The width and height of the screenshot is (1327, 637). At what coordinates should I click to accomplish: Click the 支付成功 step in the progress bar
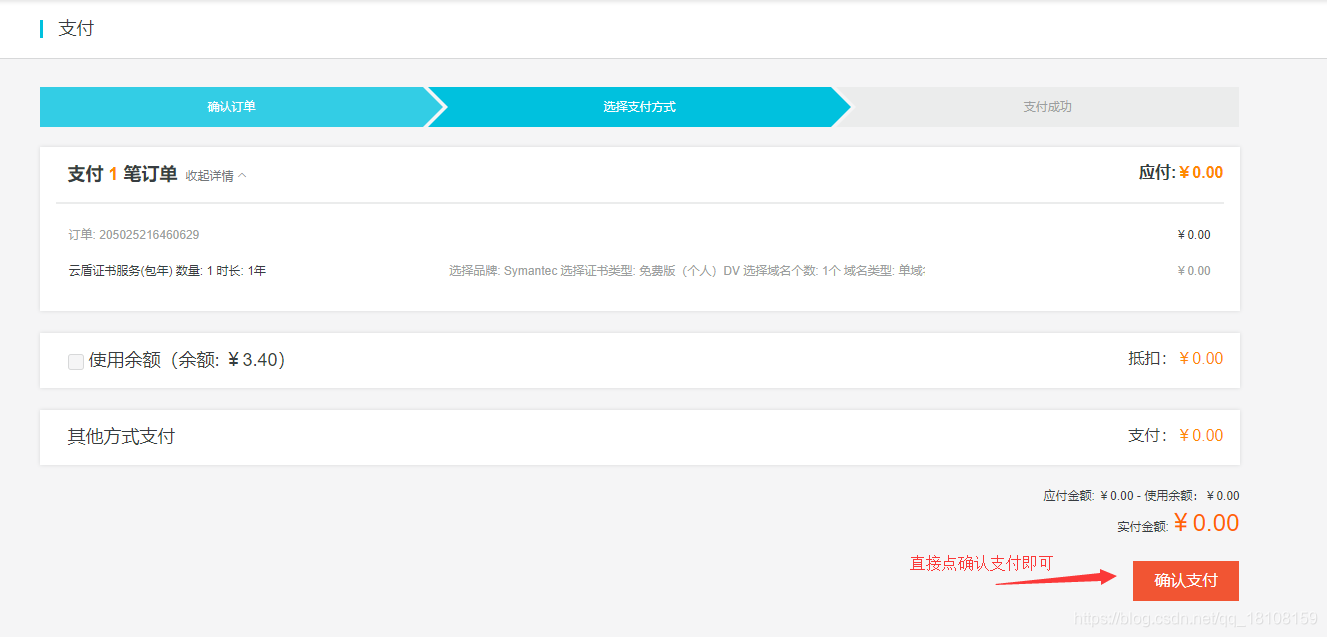(1045, 106)
